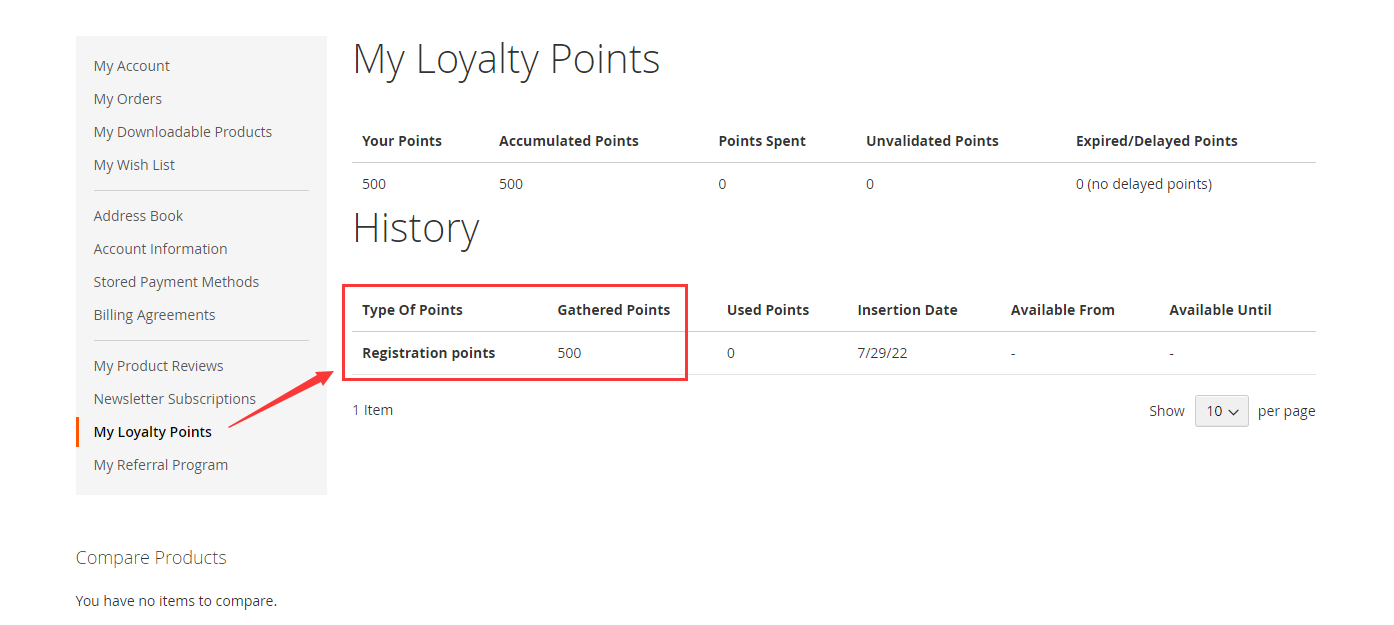Open My Referral Program page
The height and width of the screenshot is (625, 1394).
tap(161, 465)
